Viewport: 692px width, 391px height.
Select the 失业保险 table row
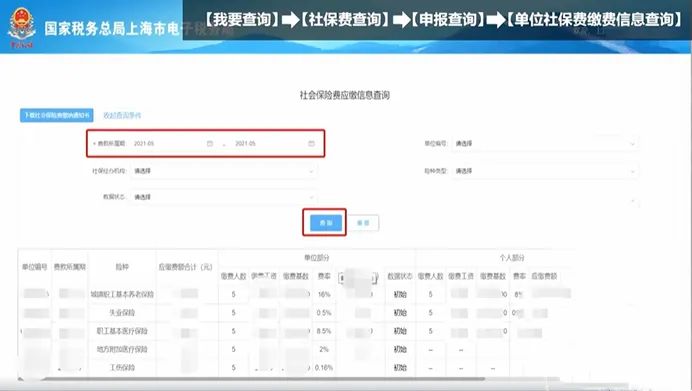[x=296, y=313]
